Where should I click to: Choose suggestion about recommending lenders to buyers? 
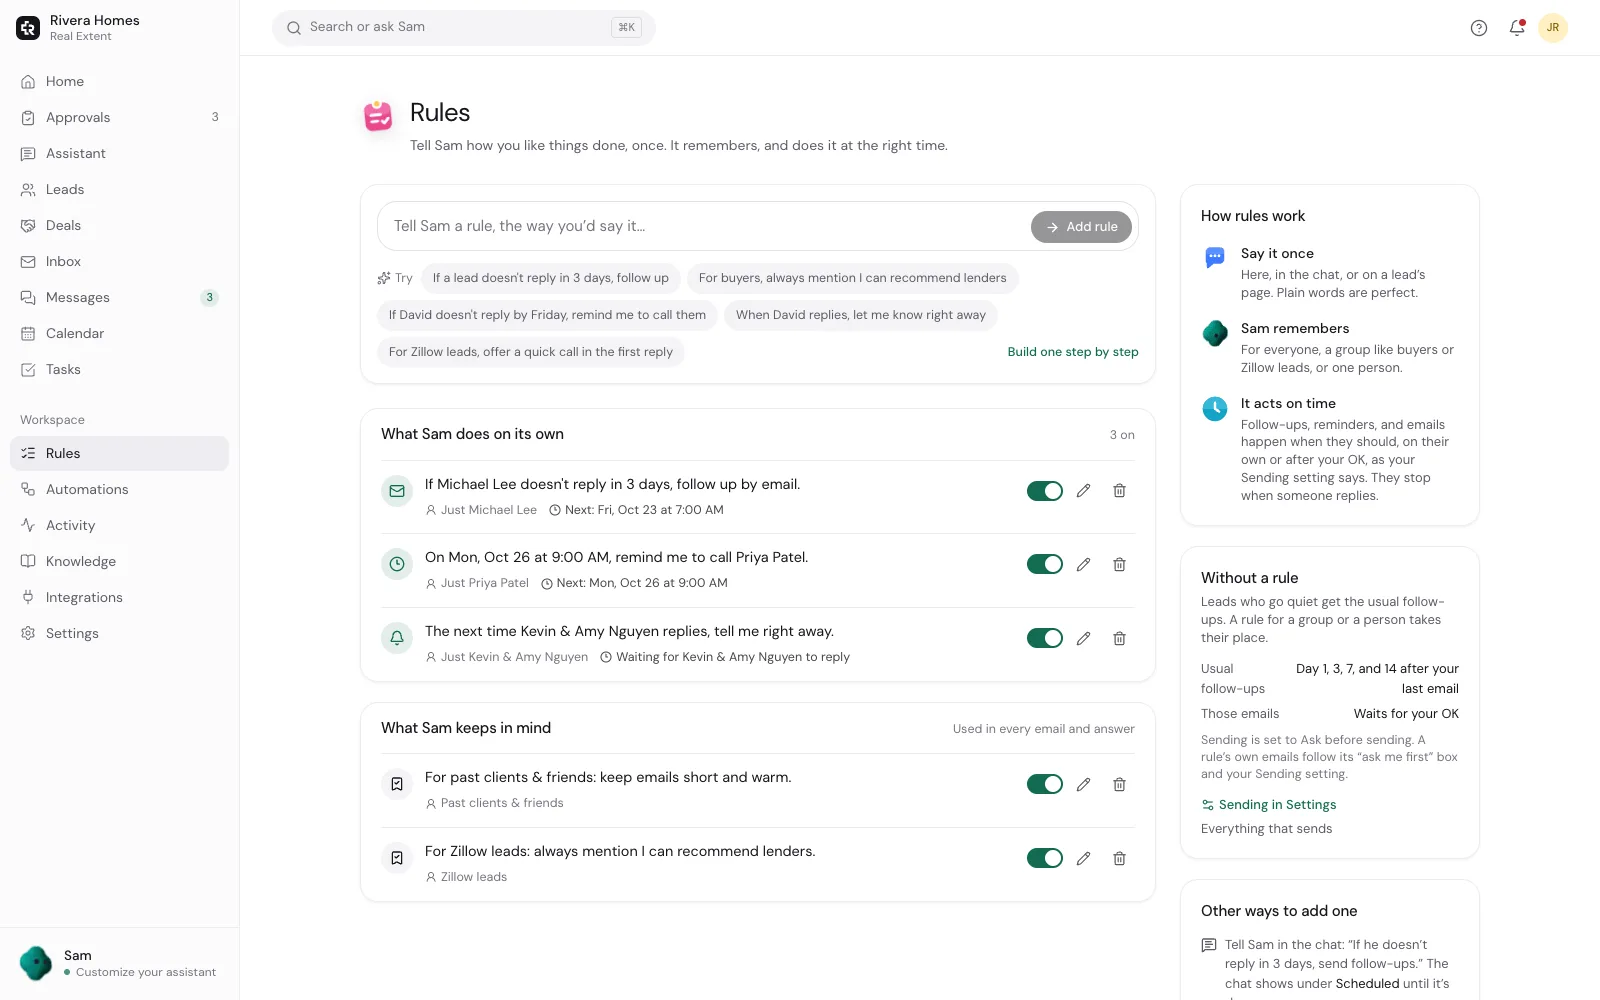pyautogui.click(x=853, y=278)
